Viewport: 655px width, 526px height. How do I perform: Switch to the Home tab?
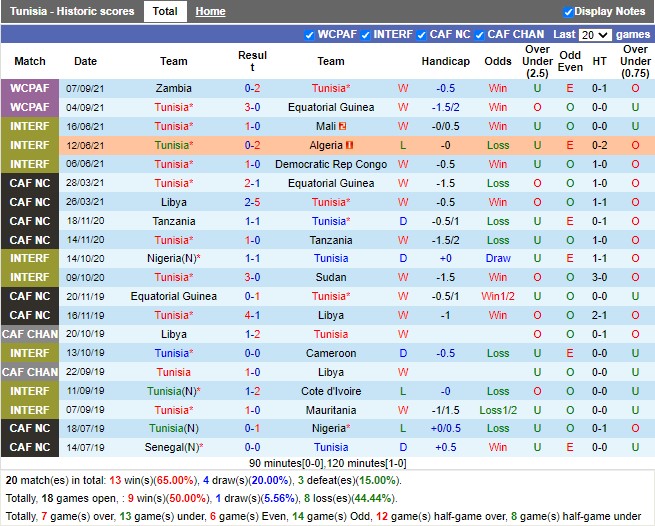pyautogui.click(x=210, y=12)
